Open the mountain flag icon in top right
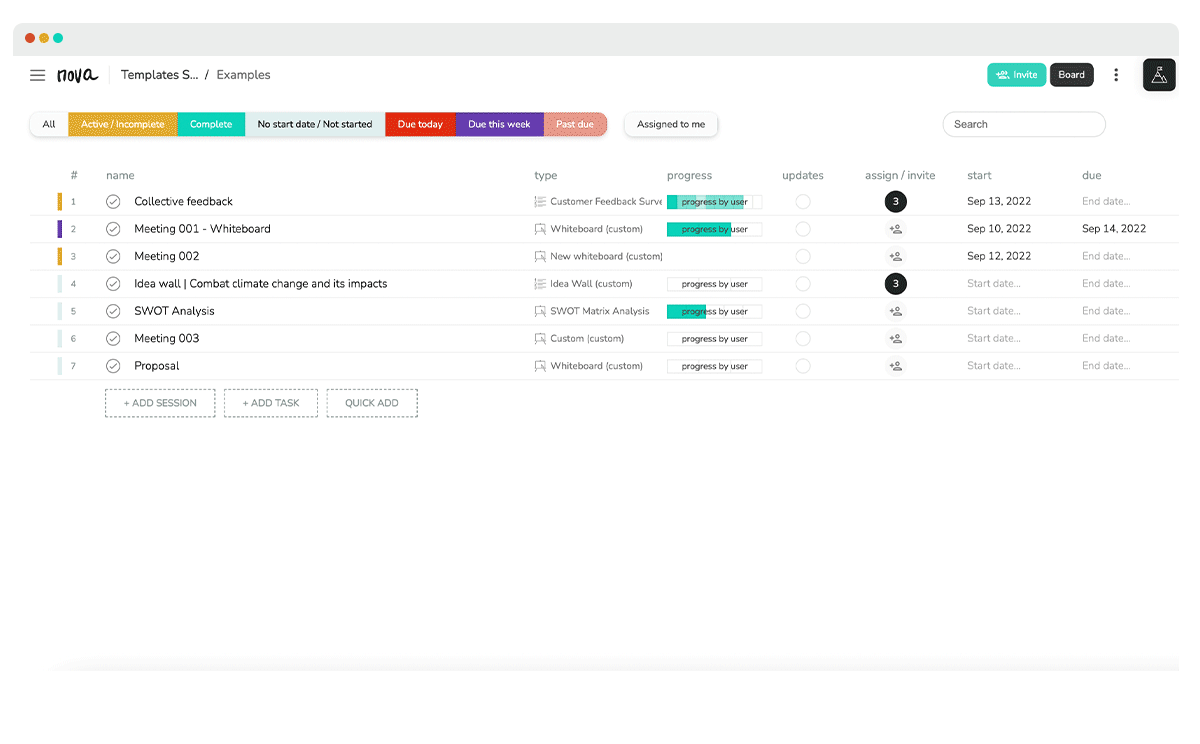The width and height of the screenshot is (1200, 744). (1159, 74)
